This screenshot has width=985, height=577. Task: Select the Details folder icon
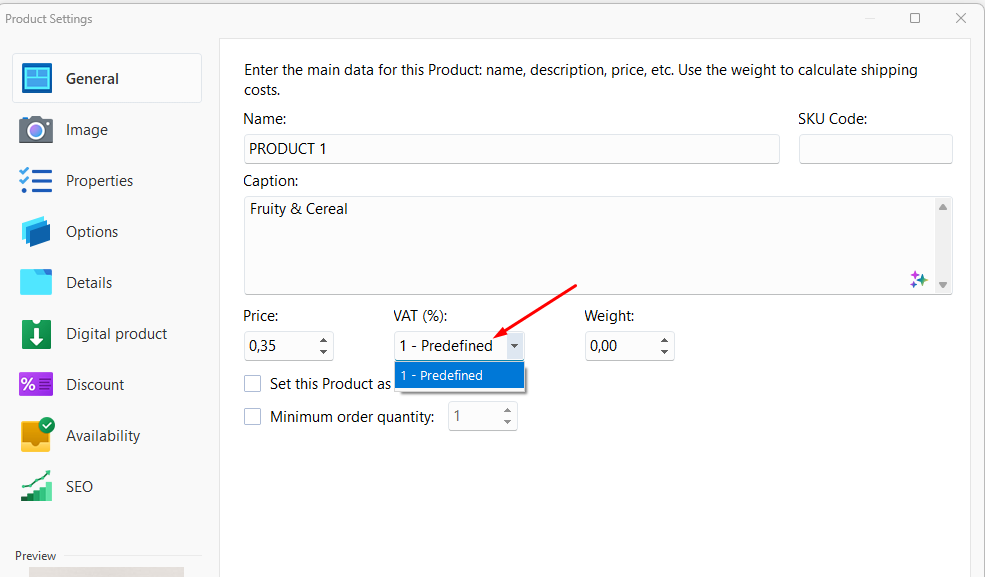click(x=36, y=283)
